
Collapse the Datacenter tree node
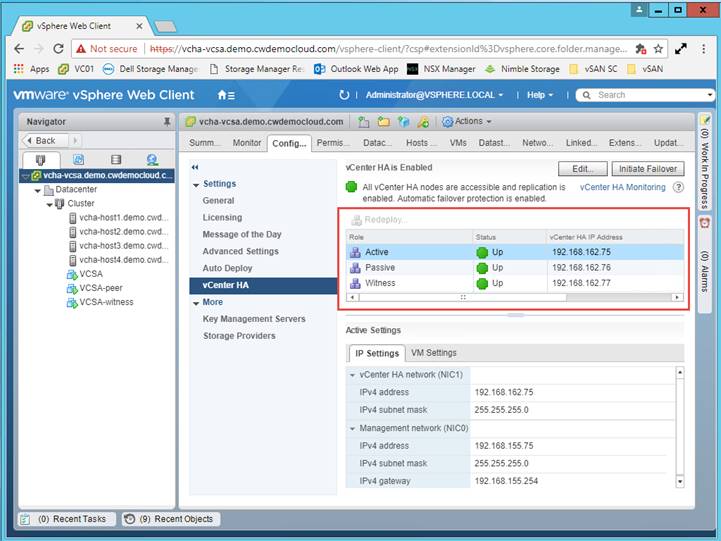coord(38,190)
